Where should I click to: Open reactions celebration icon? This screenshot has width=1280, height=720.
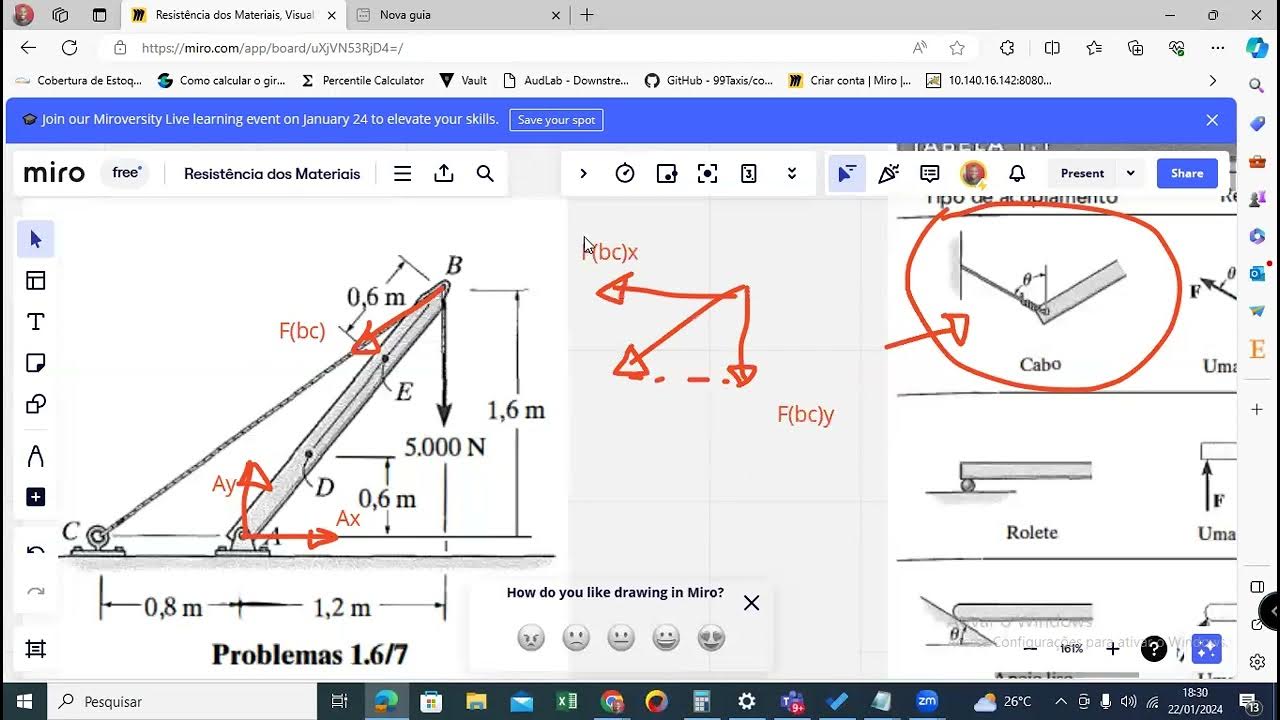[888, 174]
